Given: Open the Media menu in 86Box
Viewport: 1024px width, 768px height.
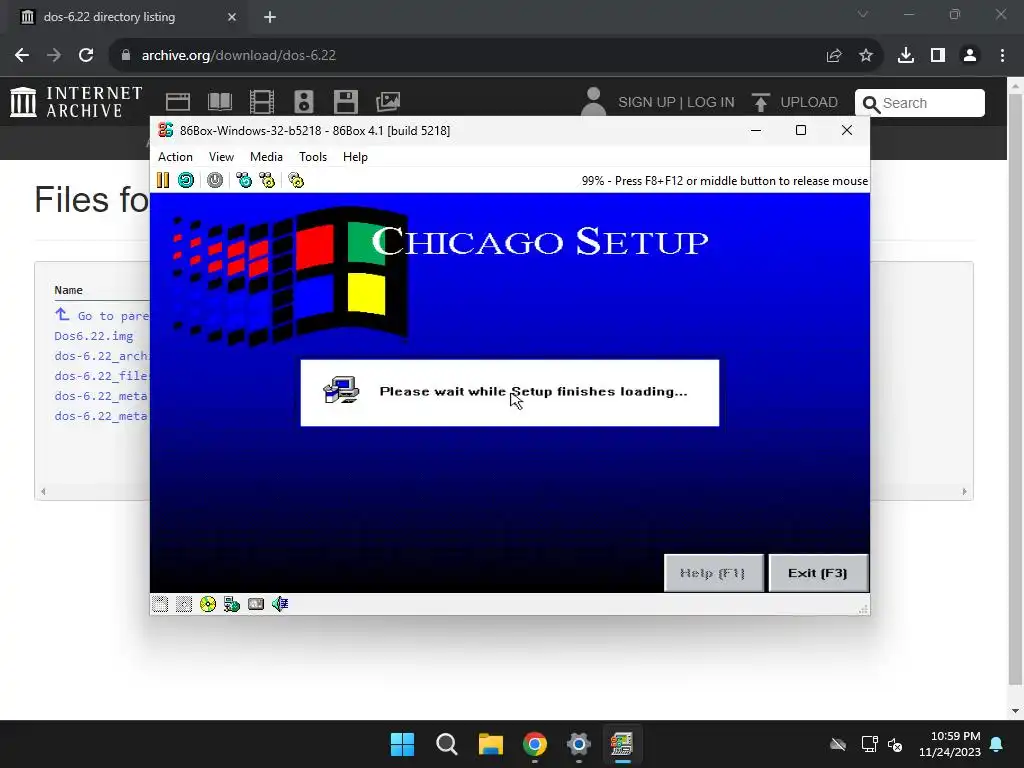Looking at the screenshot, I should click(266, 157).
